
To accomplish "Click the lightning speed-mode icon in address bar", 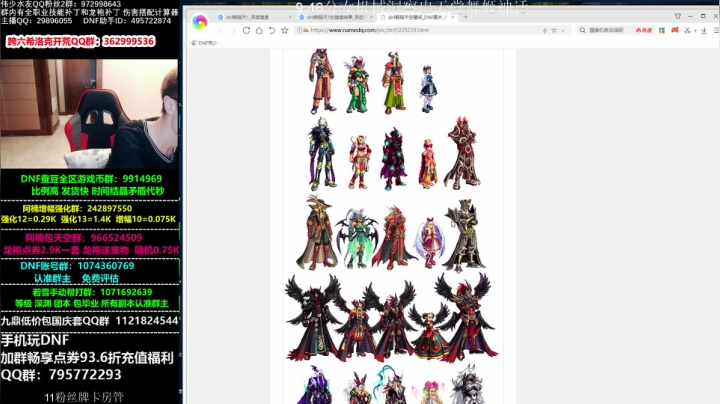I will click(545, 30).
